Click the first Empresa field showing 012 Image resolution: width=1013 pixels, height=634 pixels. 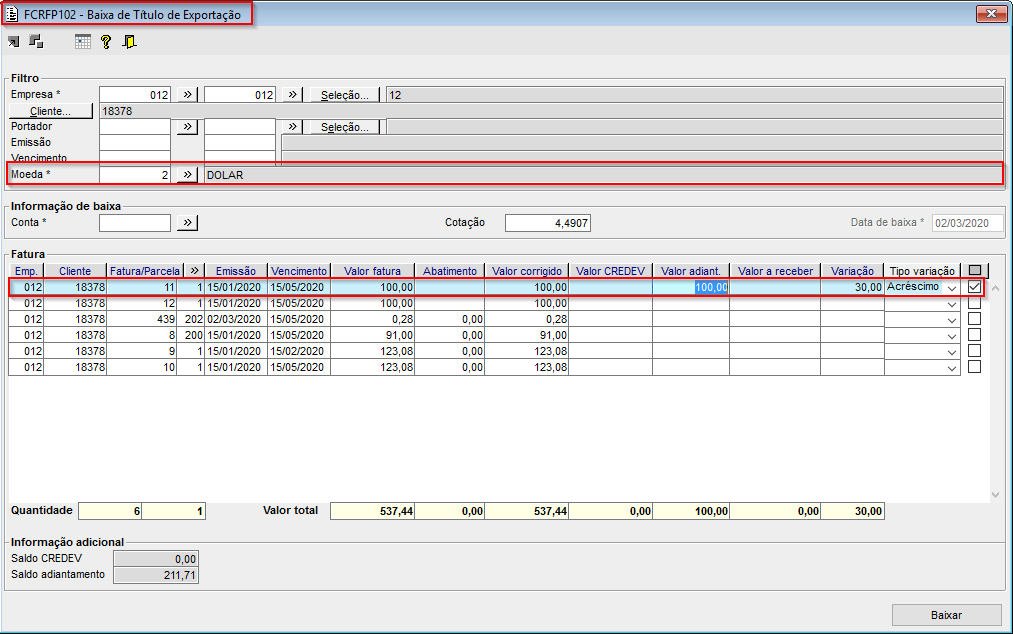135,95
